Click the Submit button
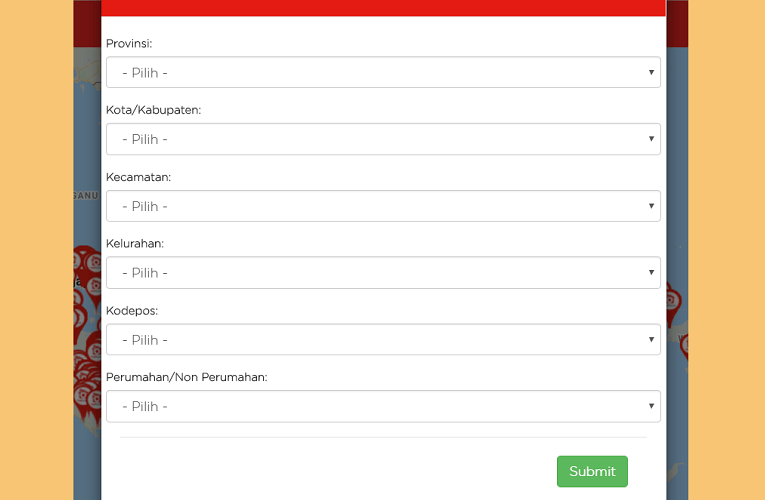Image resolution: width=765 pixels, height=500 pixels. click(592, 471)
